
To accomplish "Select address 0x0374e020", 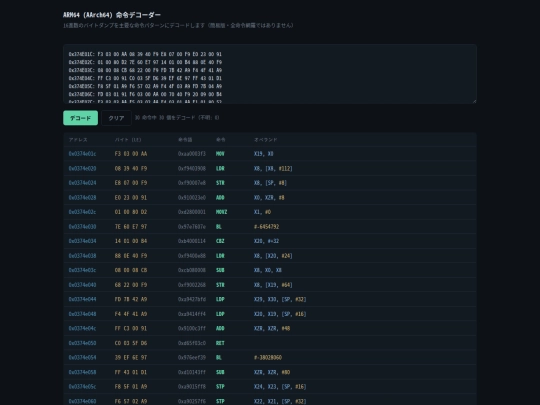I will point(82,168).
